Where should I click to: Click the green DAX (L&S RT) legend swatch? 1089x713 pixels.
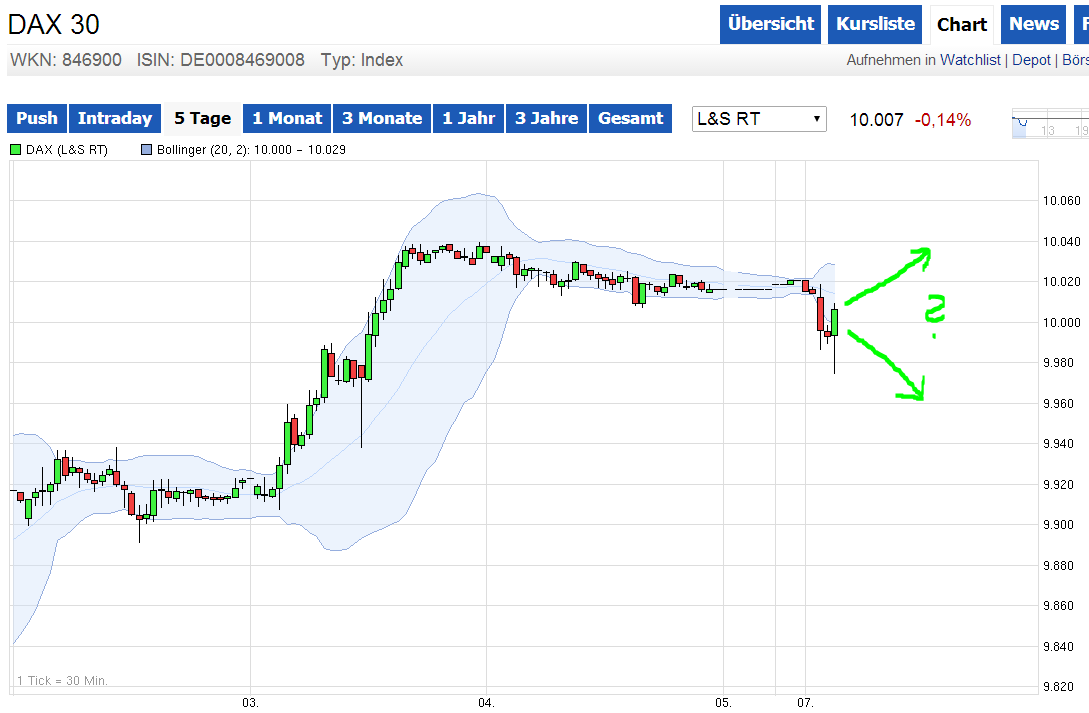click(17, 149)
